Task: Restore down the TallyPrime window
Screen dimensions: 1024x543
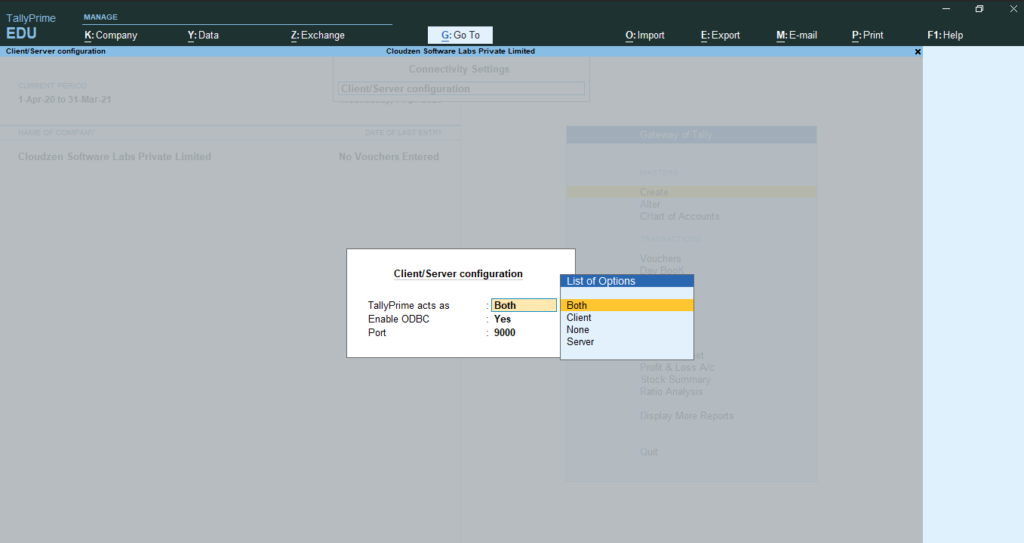Action: 979,8
